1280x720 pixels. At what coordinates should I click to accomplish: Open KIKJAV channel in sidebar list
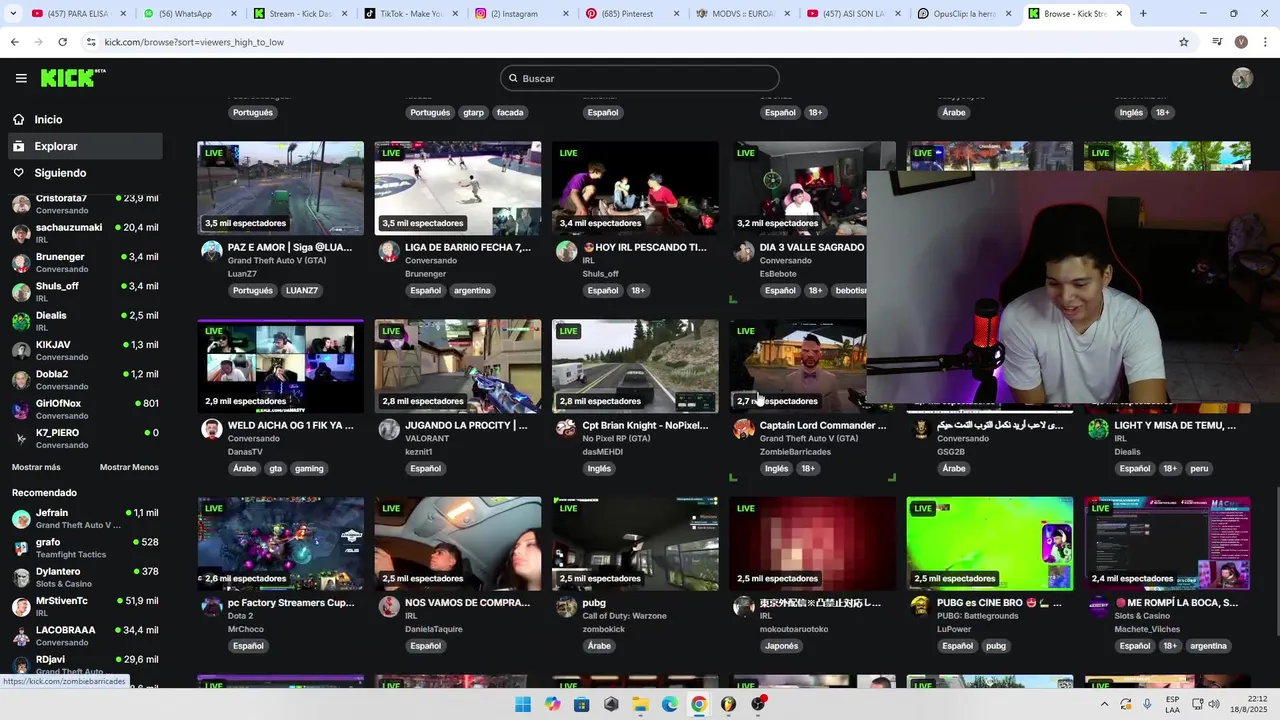[85, 350]
